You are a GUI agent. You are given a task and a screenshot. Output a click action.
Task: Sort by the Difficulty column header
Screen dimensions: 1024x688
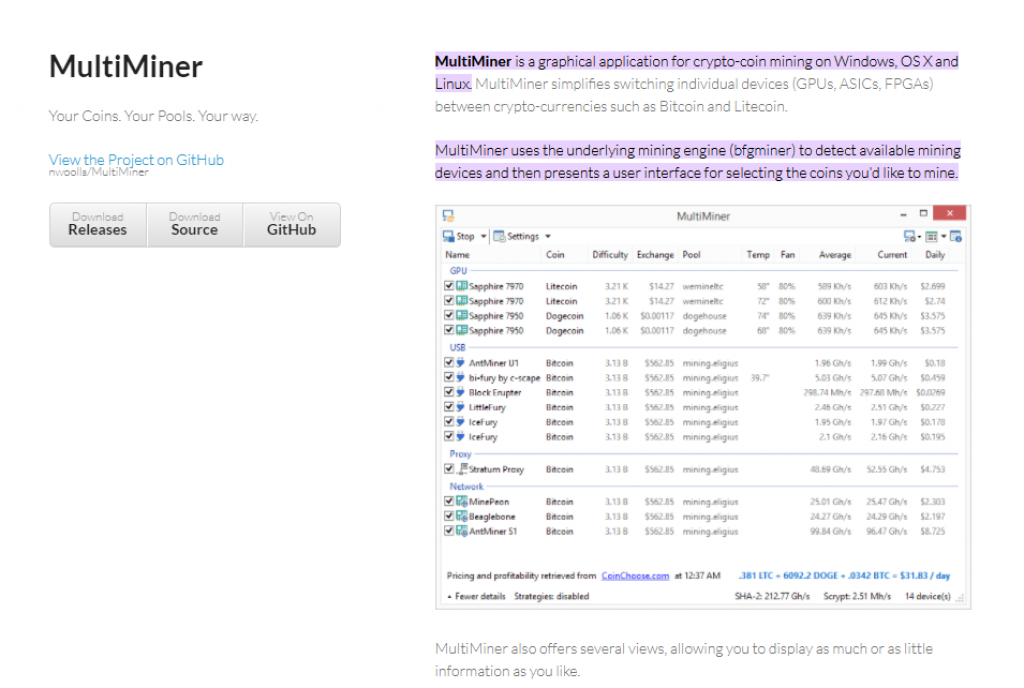(x=610, y=255)
